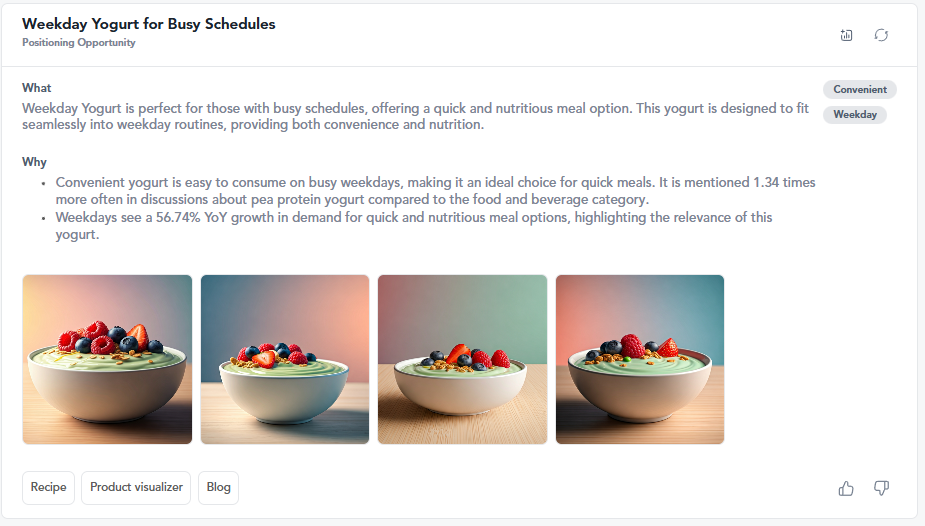Click the What section heading

(37, 88)
